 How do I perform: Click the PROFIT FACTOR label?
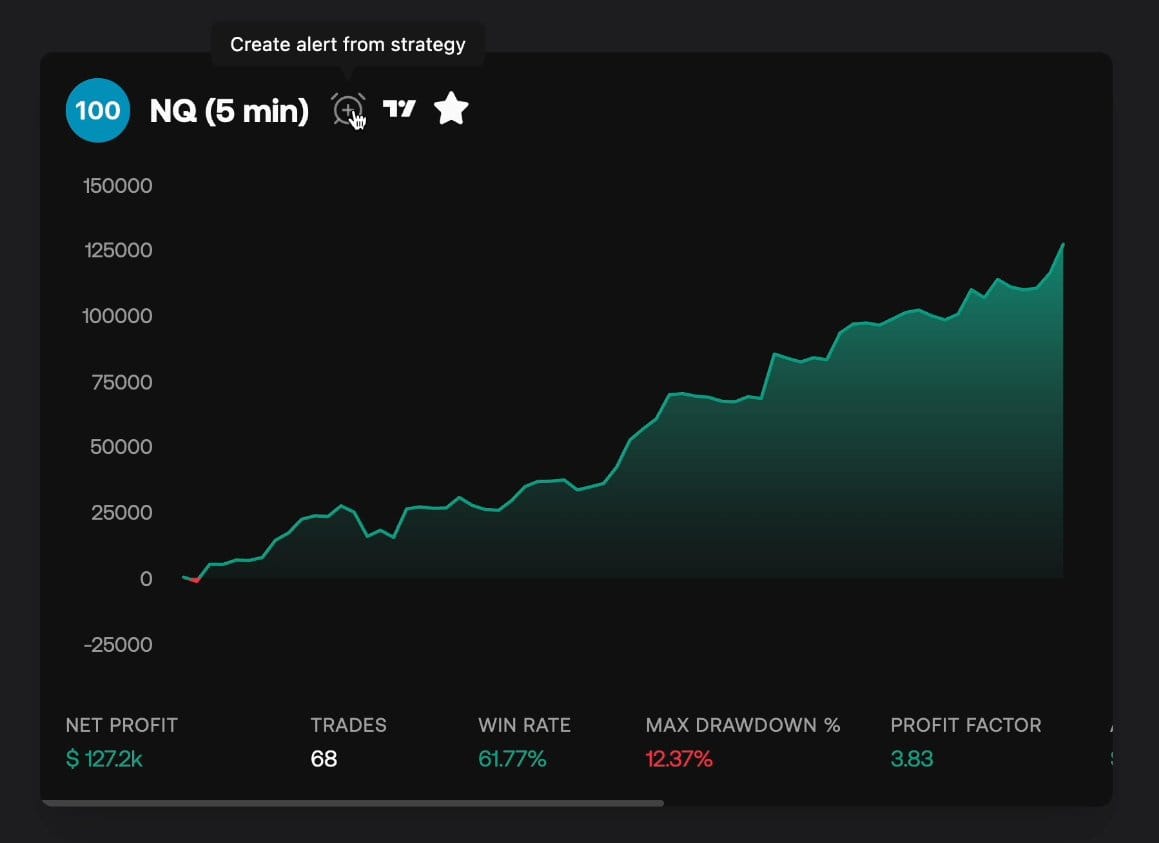965,725
